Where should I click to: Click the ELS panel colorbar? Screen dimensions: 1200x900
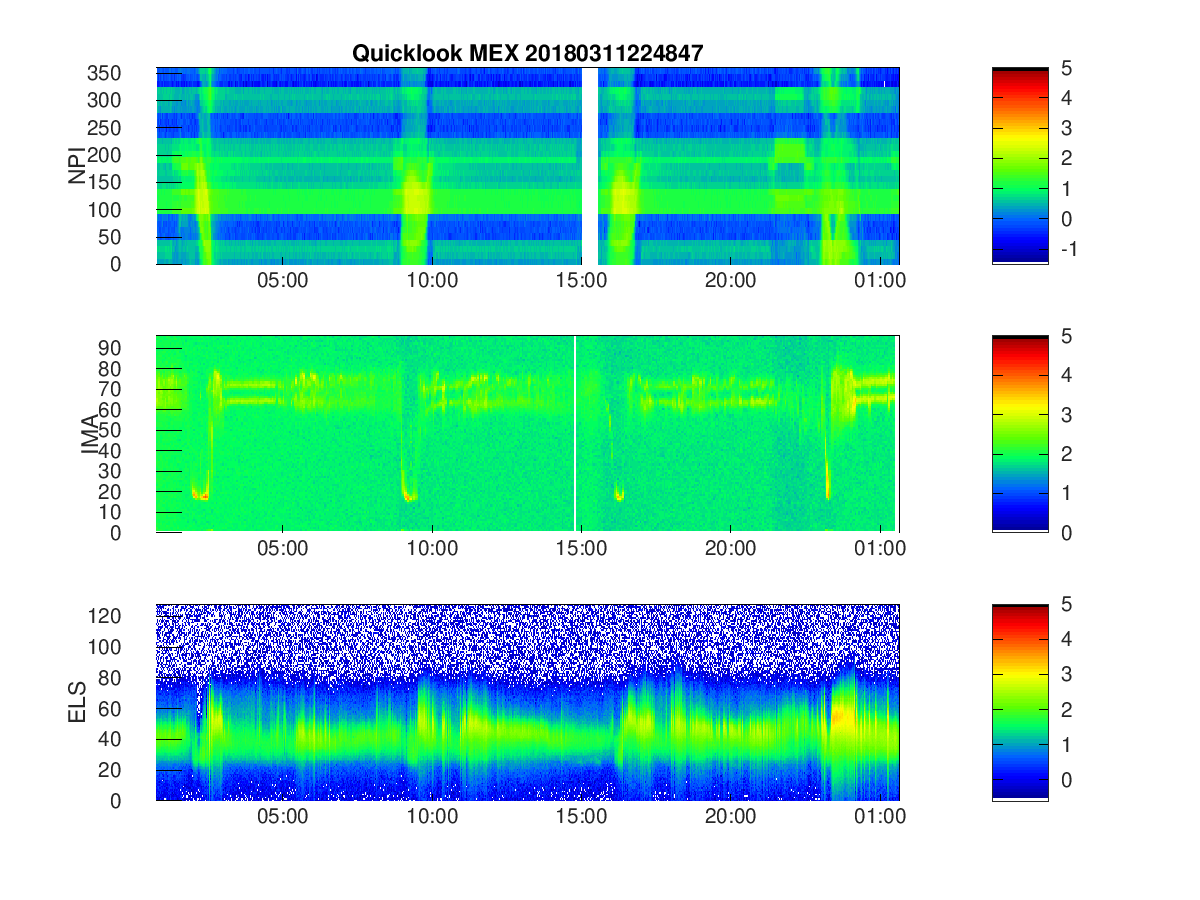pyautogui.click(x=1020, y=702)
